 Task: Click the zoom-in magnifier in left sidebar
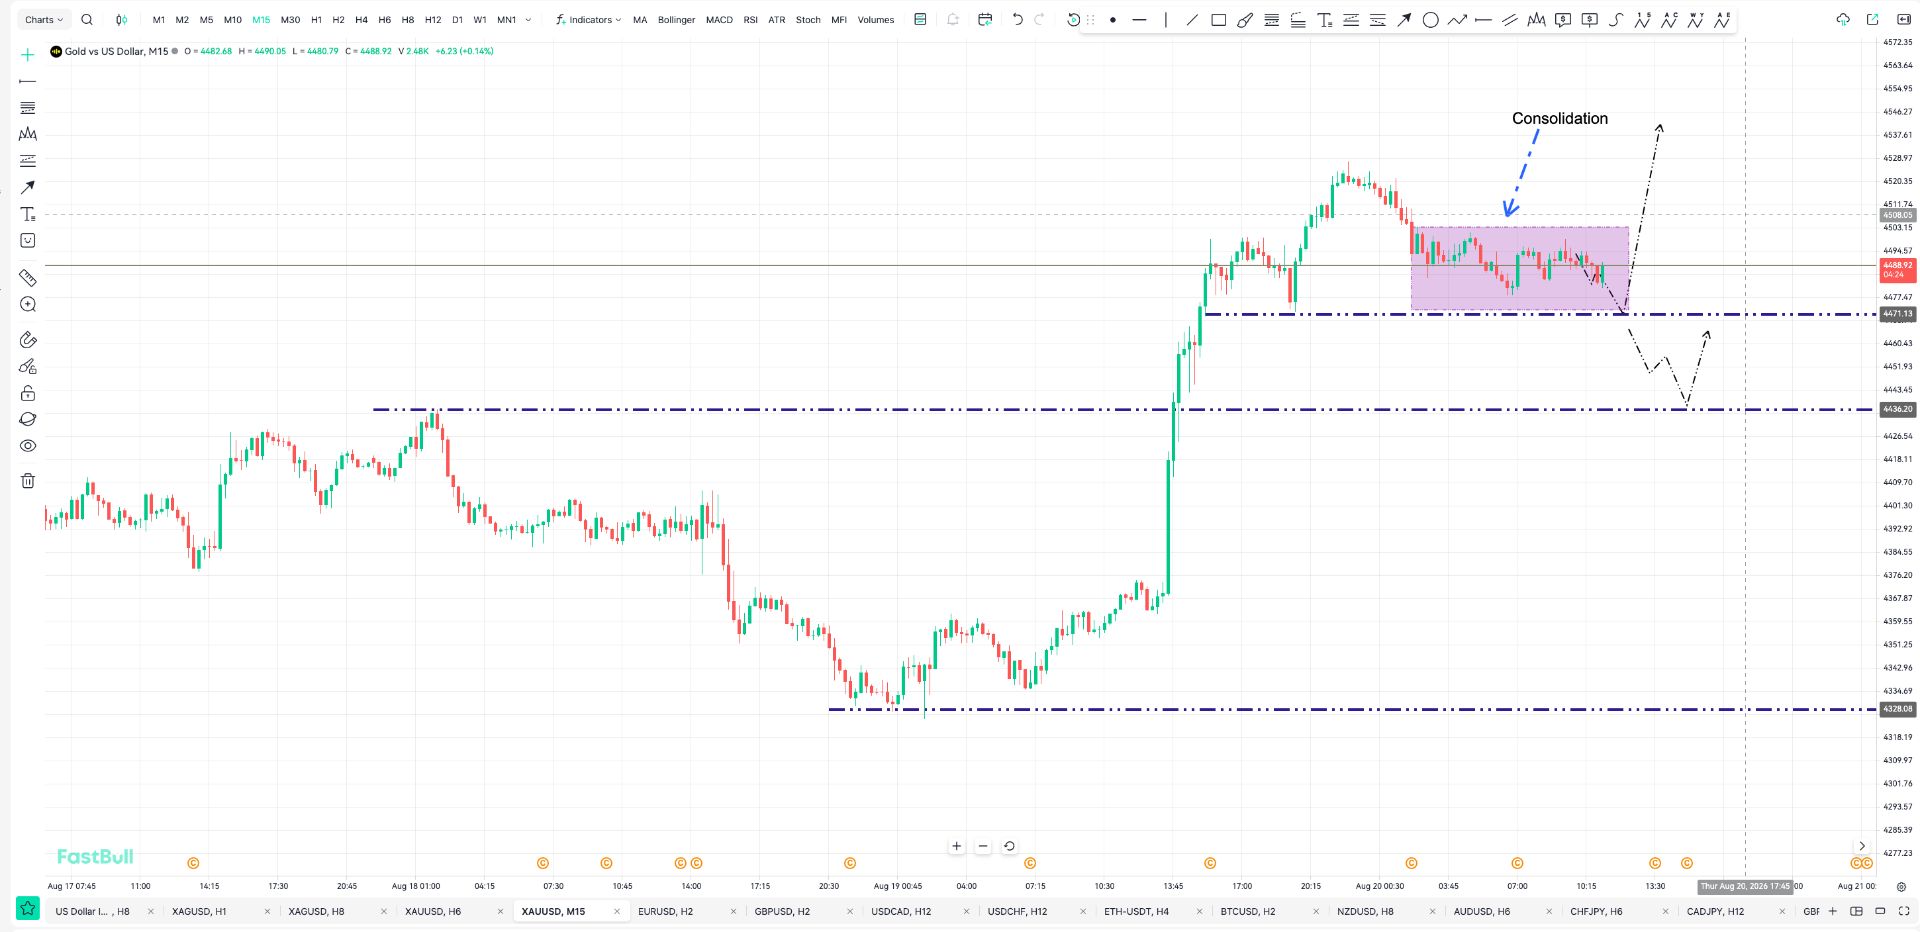(x=28, y=304)
